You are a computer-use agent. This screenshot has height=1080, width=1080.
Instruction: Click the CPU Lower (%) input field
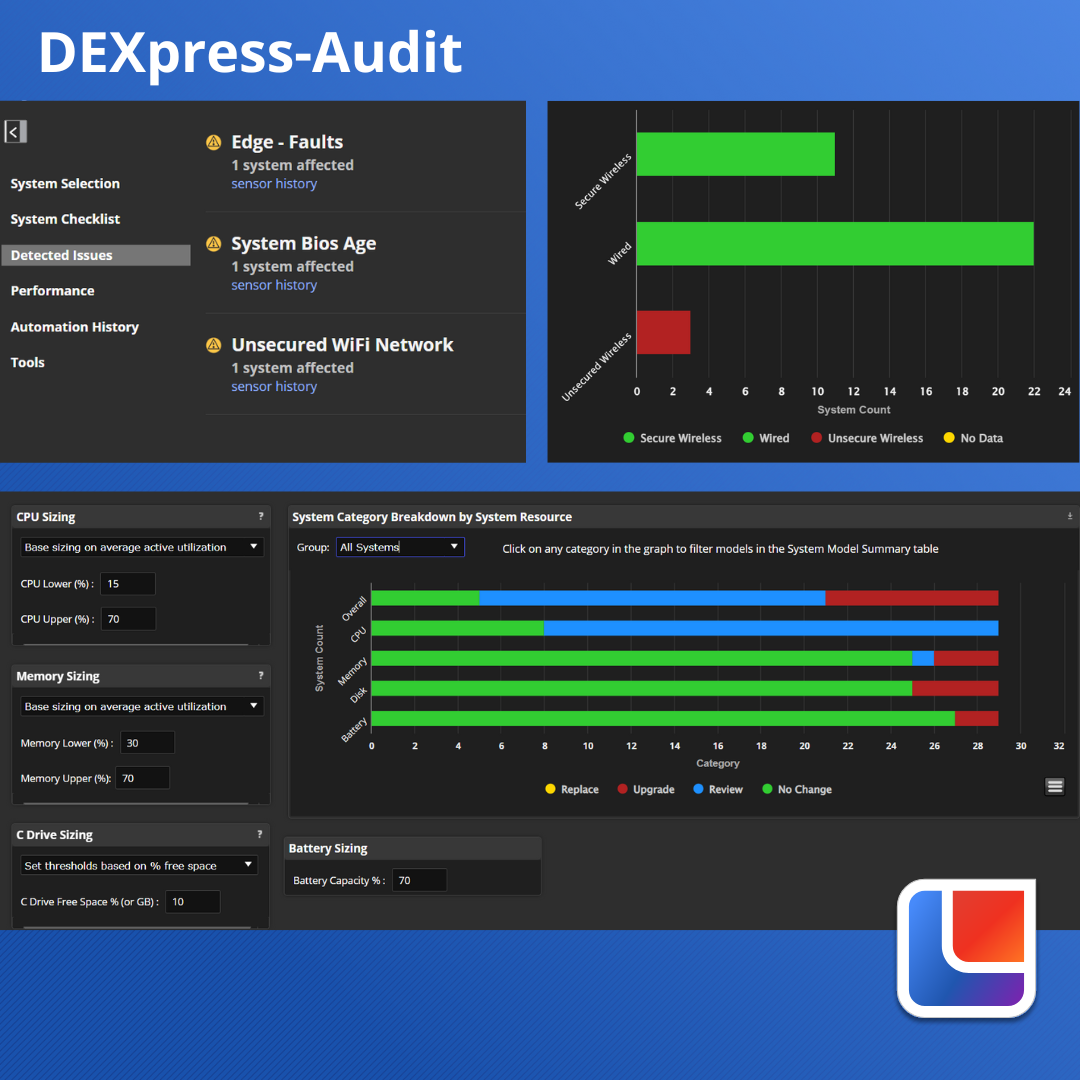(128, 583)
